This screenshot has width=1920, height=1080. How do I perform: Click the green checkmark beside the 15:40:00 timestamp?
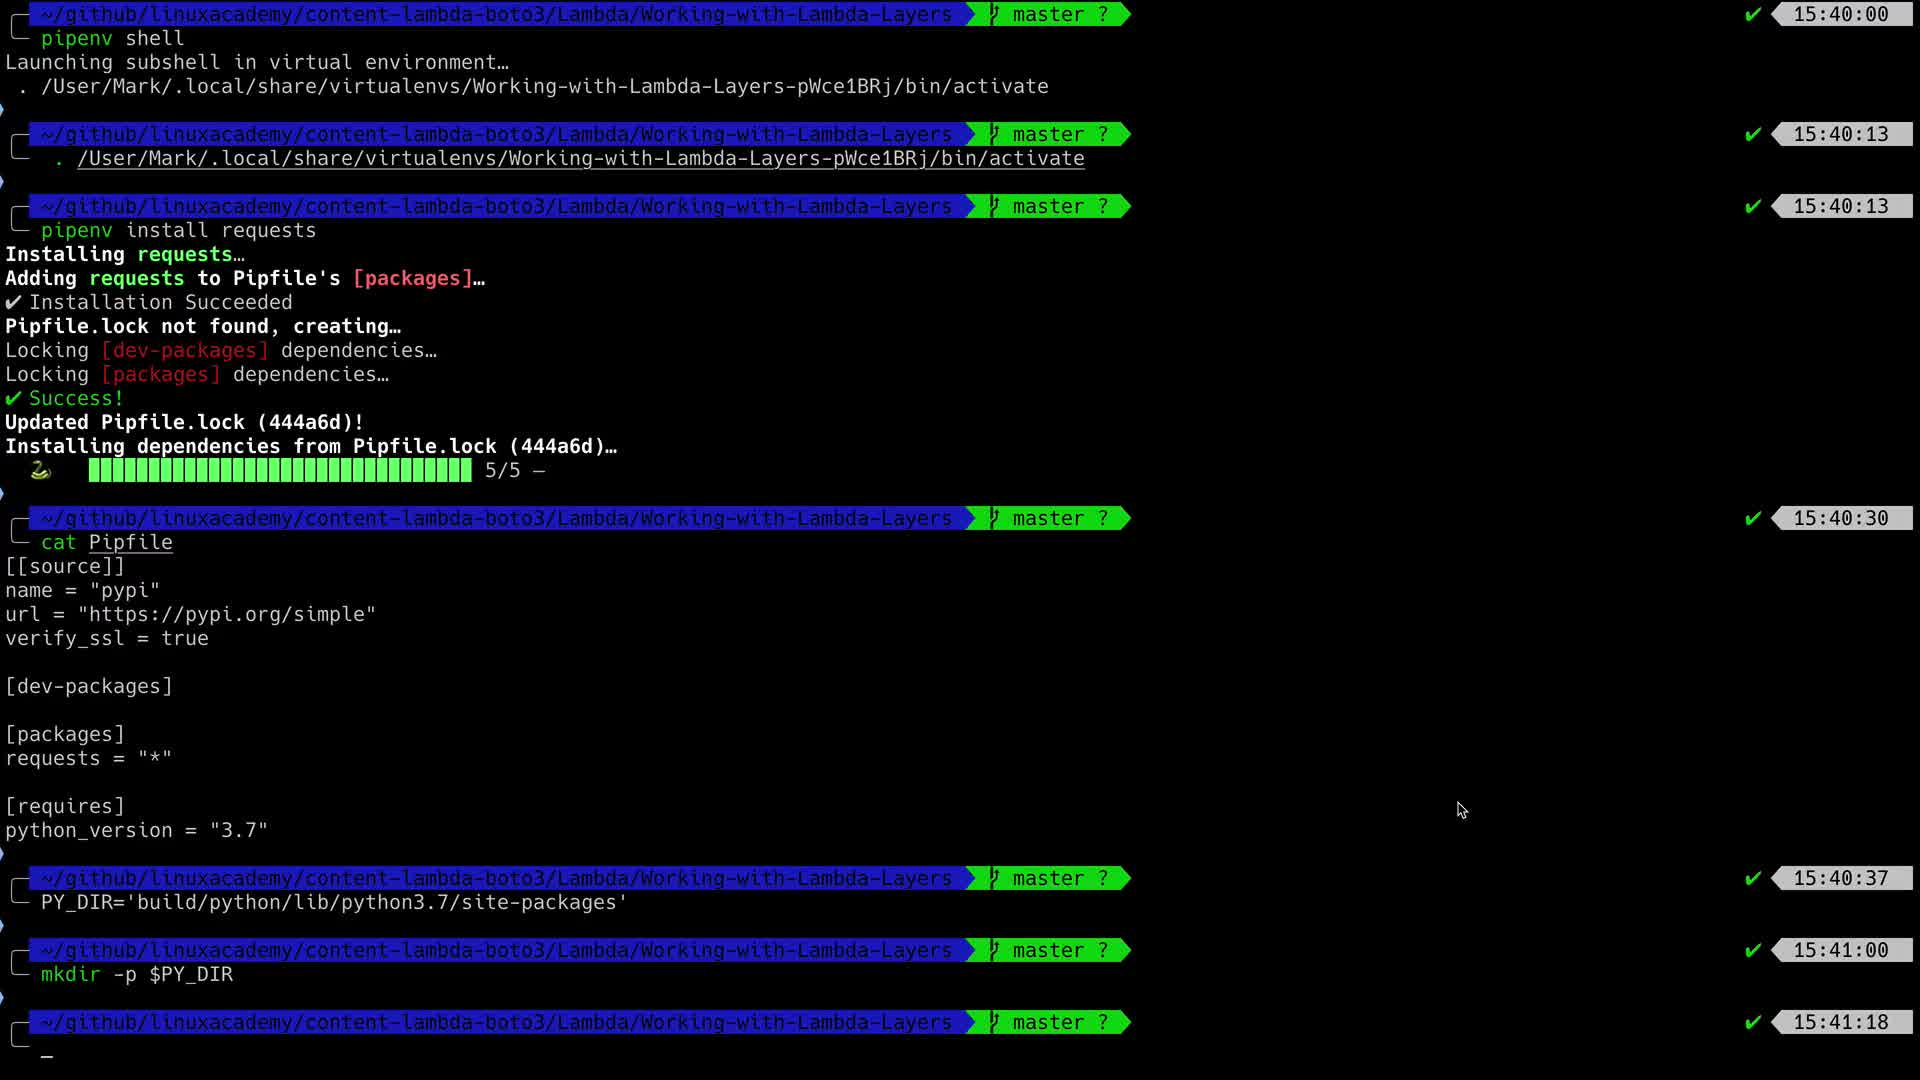(x=1752, y=14)
